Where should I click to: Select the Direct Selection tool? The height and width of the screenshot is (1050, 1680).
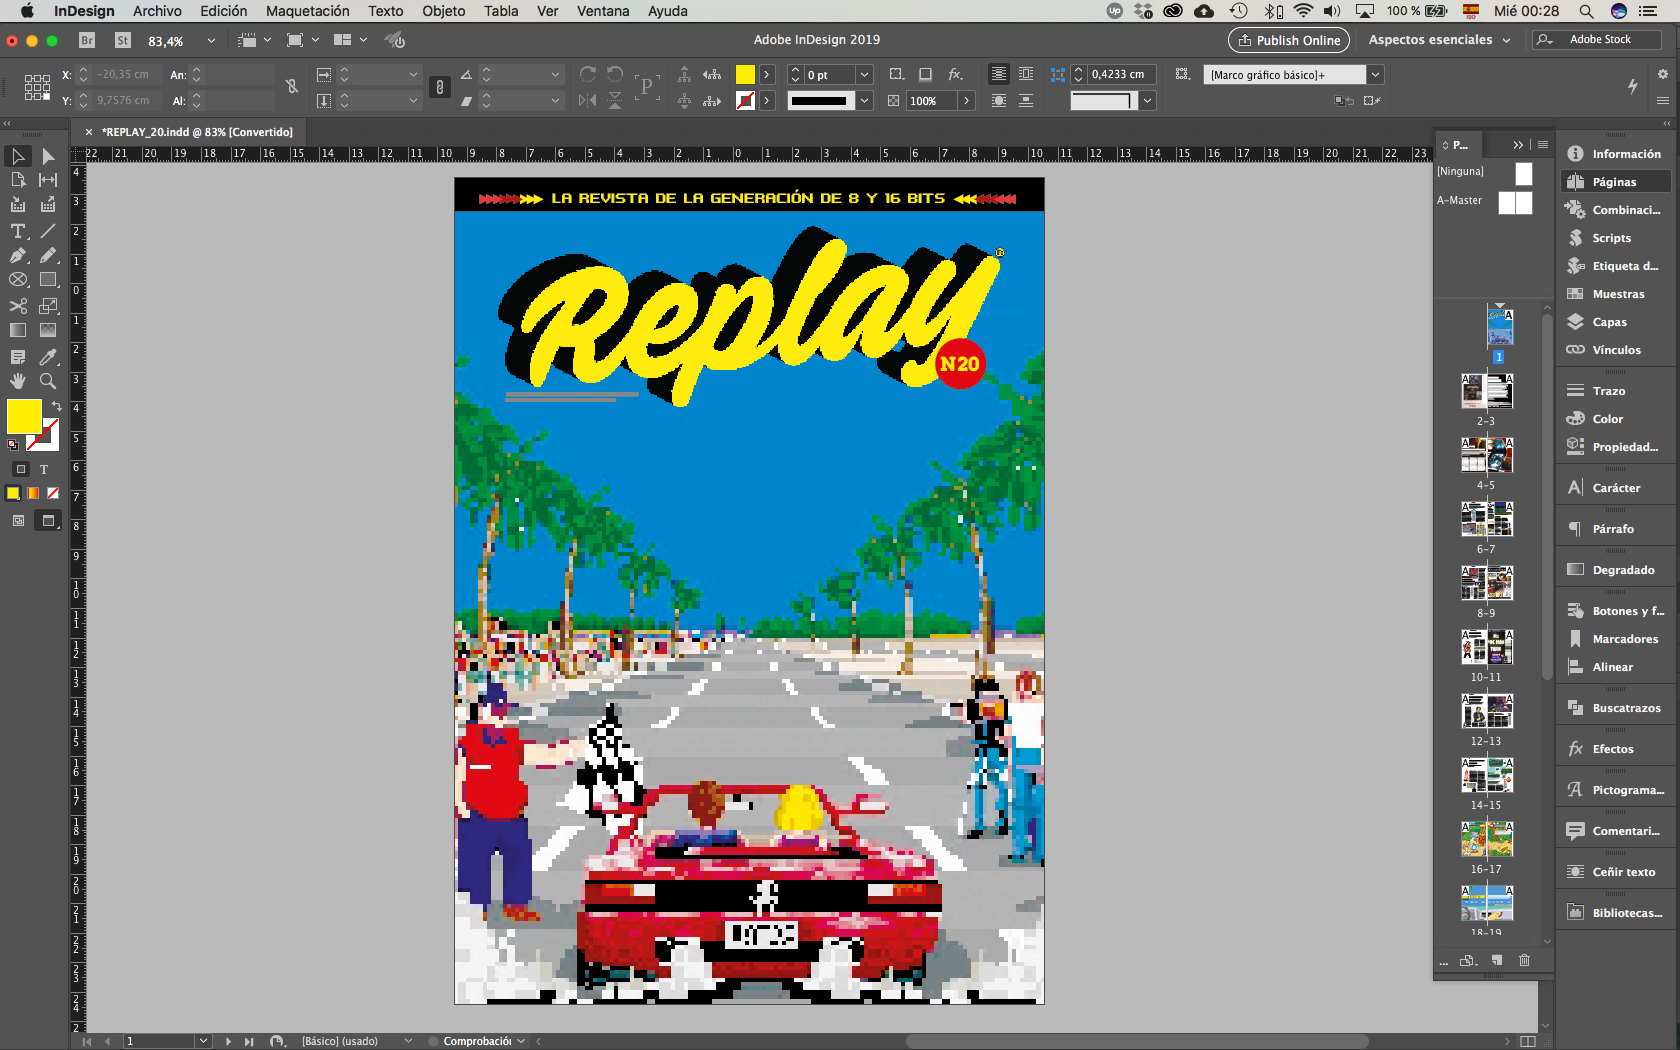pyautogui.click(x=48, y=156)
